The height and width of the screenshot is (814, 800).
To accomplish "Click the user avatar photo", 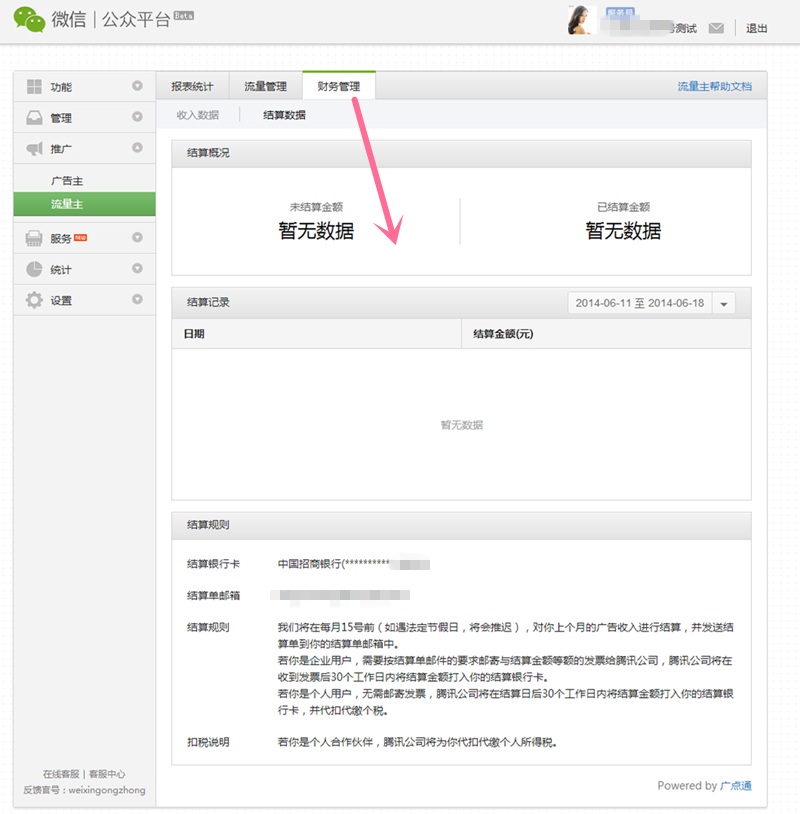I will (x=582, y=20).
